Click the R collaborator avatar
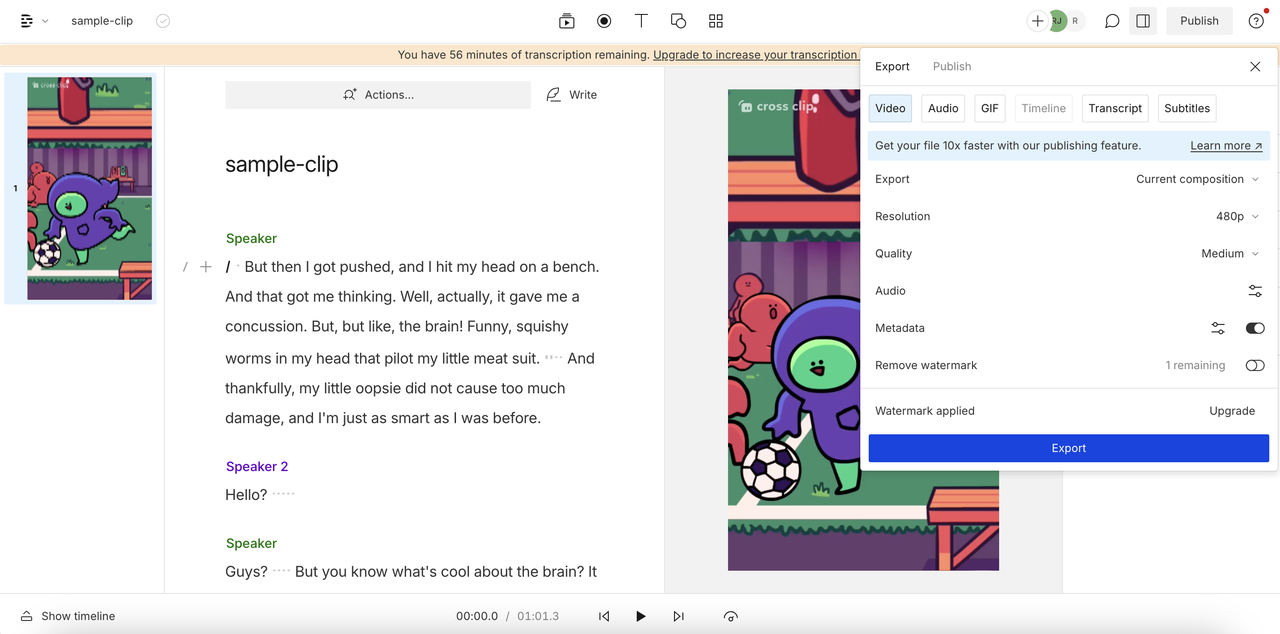The width and height of the screenshot is (1280, 634). [1076, 21]
